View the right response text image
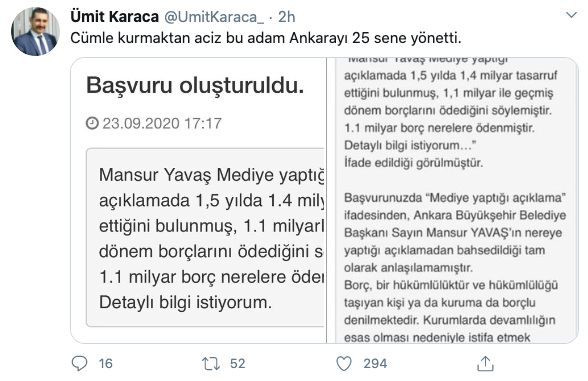588x381 pixels. coord(453,200)
